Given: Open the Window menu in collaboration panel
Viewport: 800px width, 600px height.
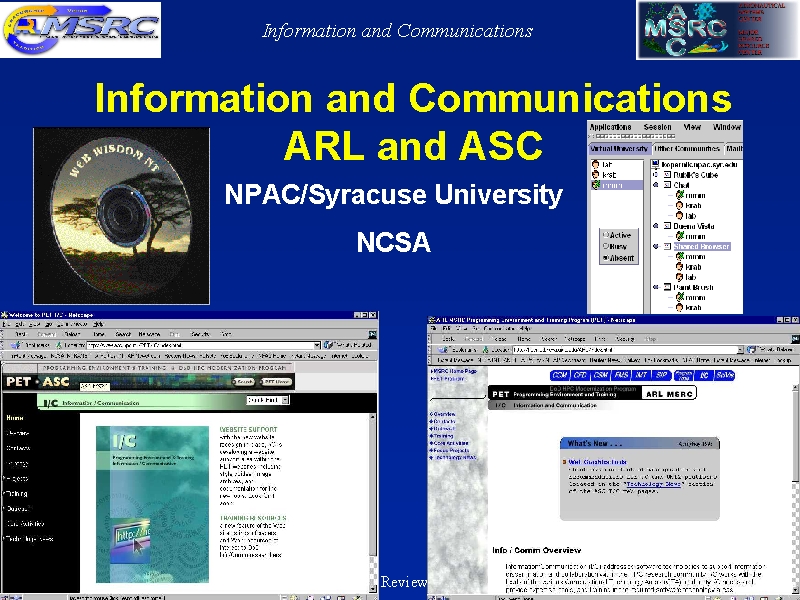Looking at the screenshot, I should pyautogui.click(x=727, y=127).
